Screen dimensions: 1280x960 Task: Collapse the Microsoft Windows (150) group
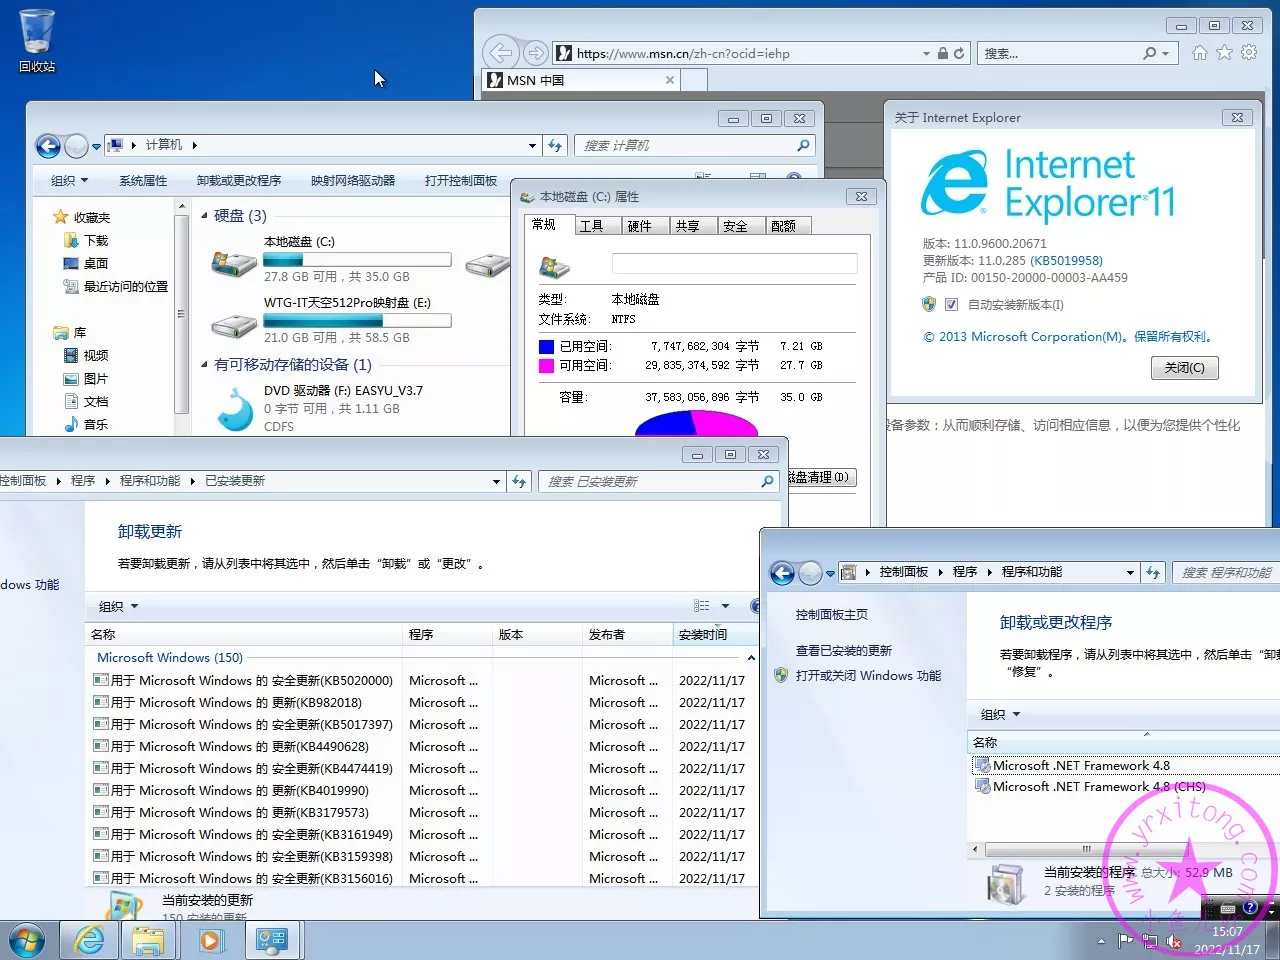751,658
